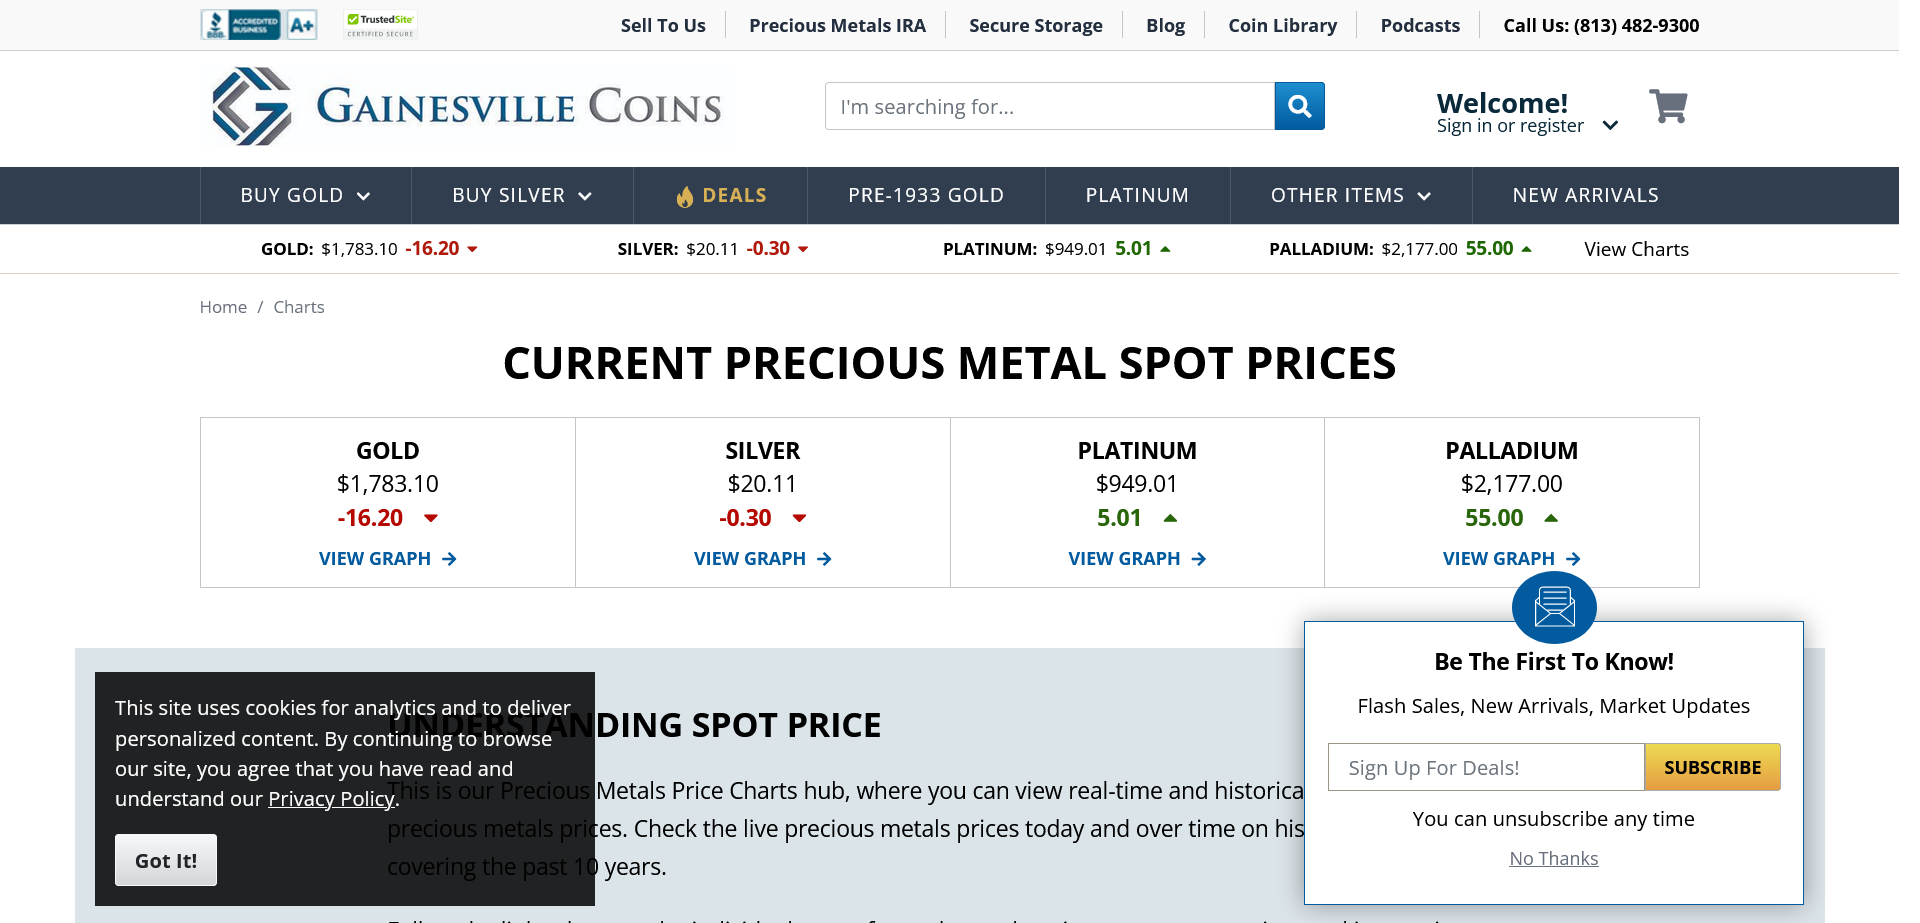Image resolution: width=1920 pixels, height=923 pixels.
Task: Click the Sign Up For Deals field
Action: (1486, 767)
